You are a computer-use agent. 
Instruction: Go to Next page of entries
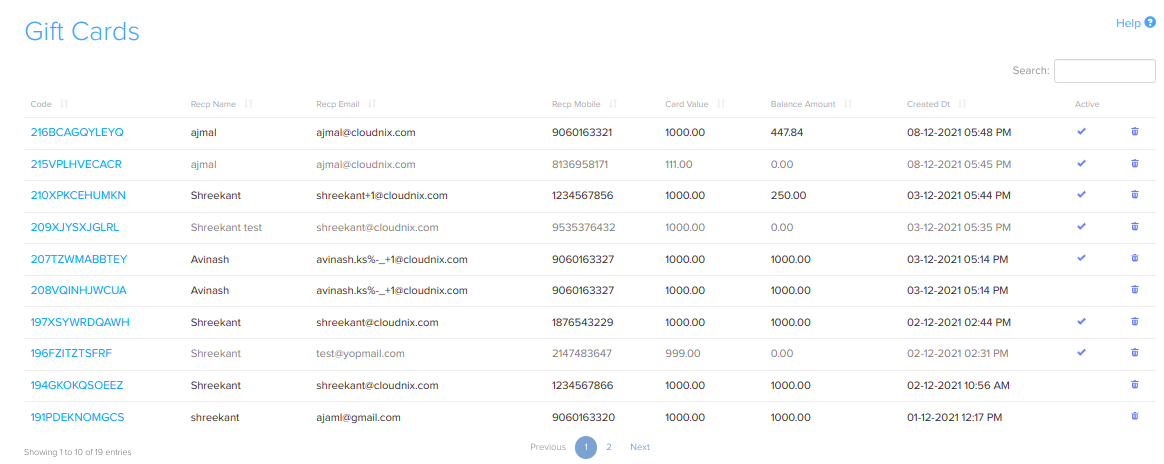point(640,447)
